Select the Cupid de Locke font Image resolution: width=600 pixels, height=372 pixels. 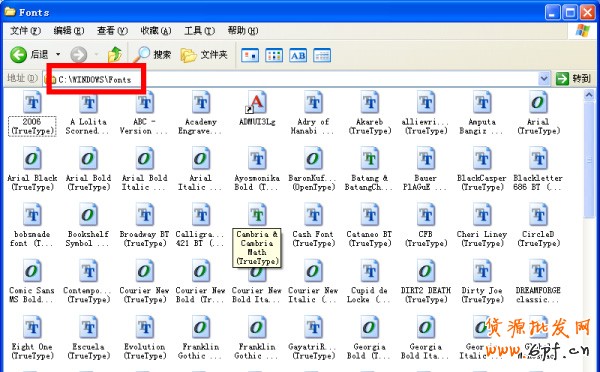[369, 282]
